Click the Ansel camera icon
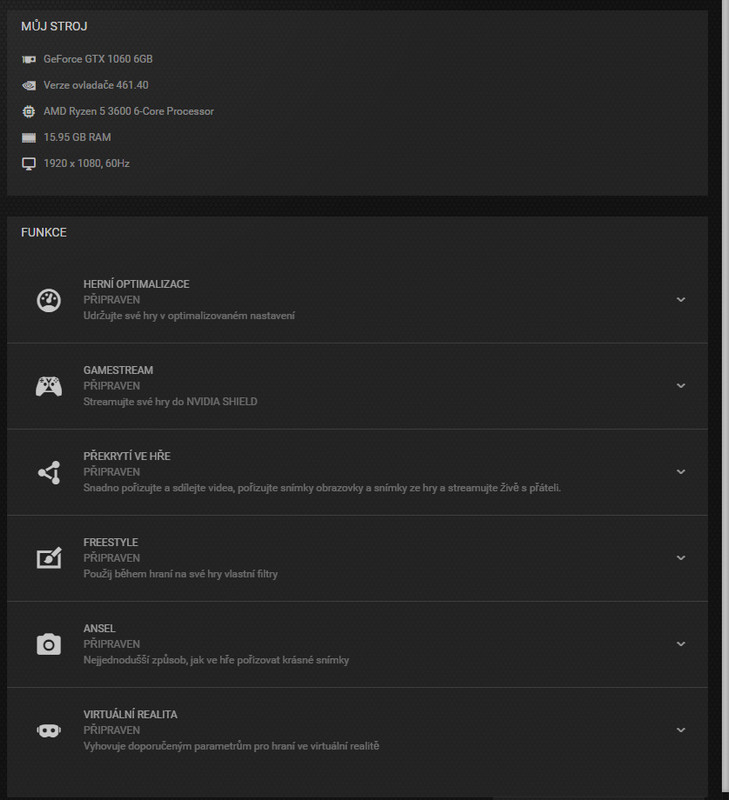 (x=48, y=644)
